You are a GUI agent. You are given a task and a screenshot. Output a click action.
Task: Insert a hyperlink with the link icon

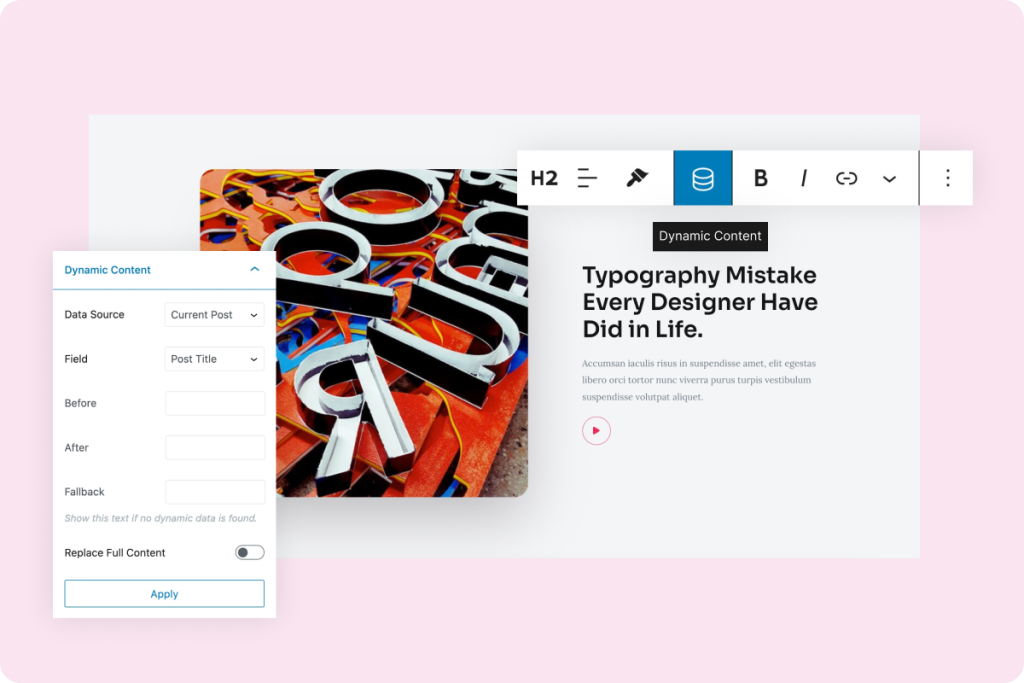(x=846, y=178)
